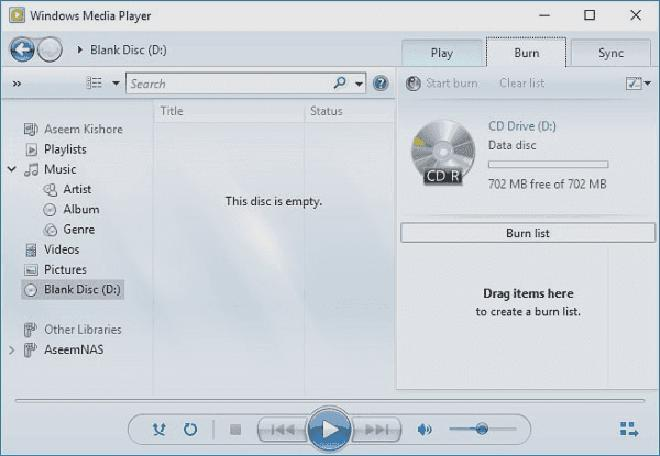Select Pictures in the navigation tree
660x456 pixels.
[x=65, y=269]
